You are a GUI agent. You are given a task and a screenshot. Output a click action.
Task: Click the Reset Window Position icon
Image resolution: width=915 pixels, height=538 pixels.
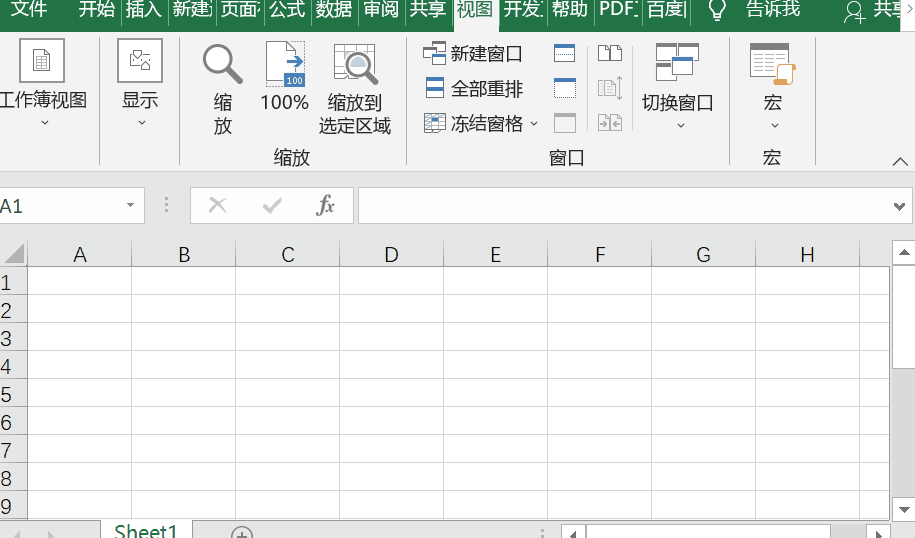[610, 123]
